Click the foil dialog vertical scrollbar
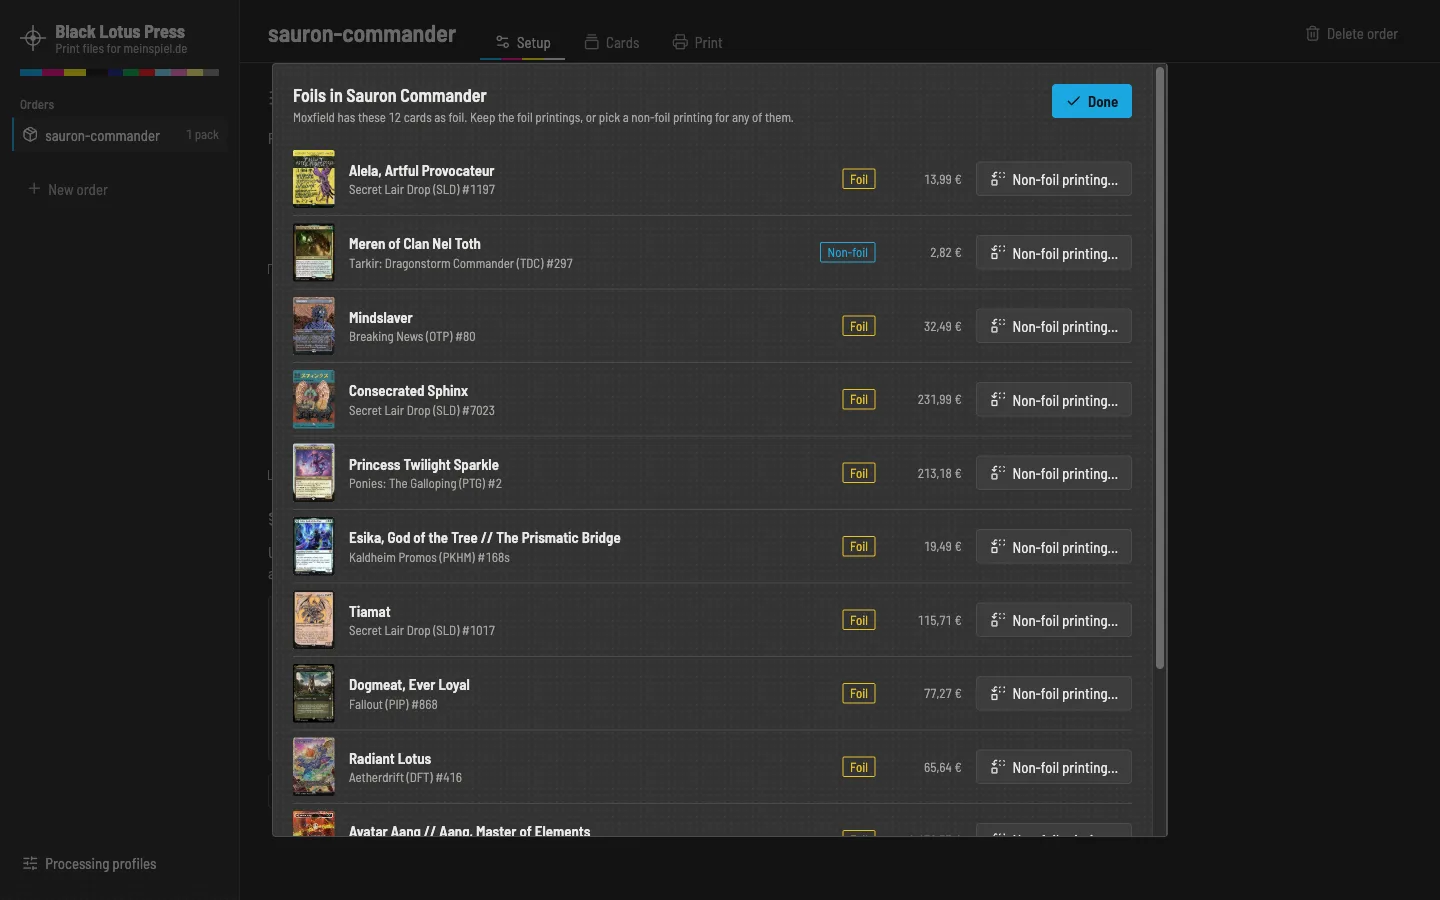This screenshot has height=900, width=1440. tap(1160, 368)
